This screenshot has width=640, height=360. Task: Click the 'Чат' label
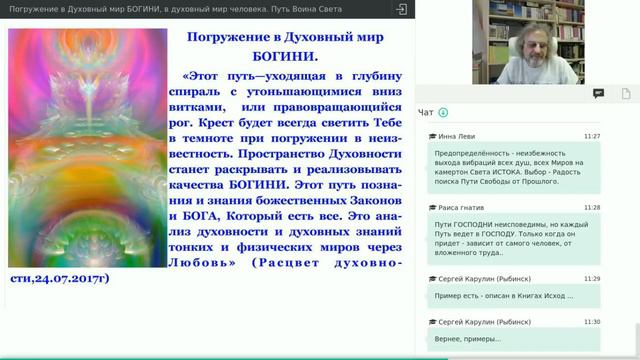[x=426, y=113]
